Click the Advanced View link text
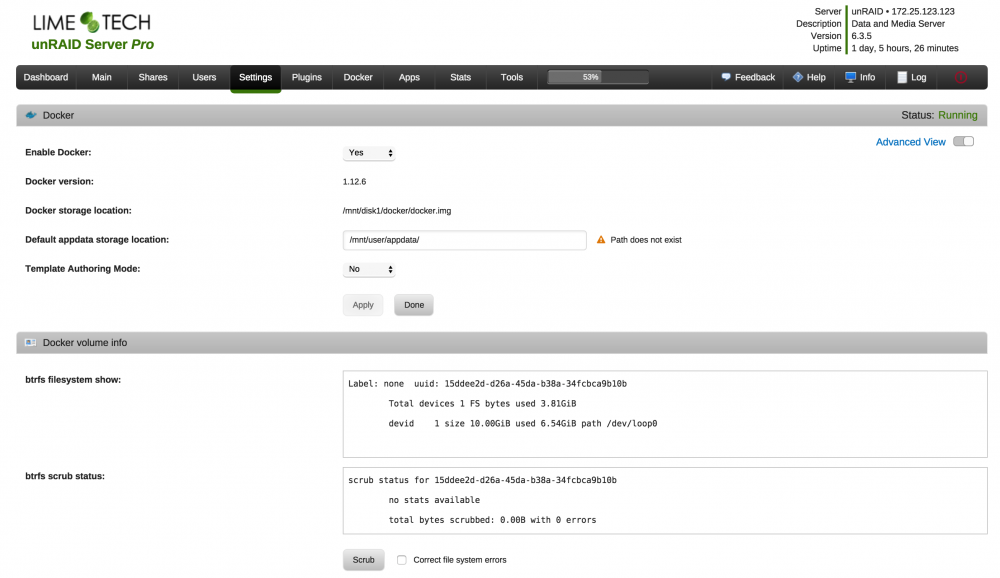The width and height of the screenshot is (1000, 578). [910, 142]
